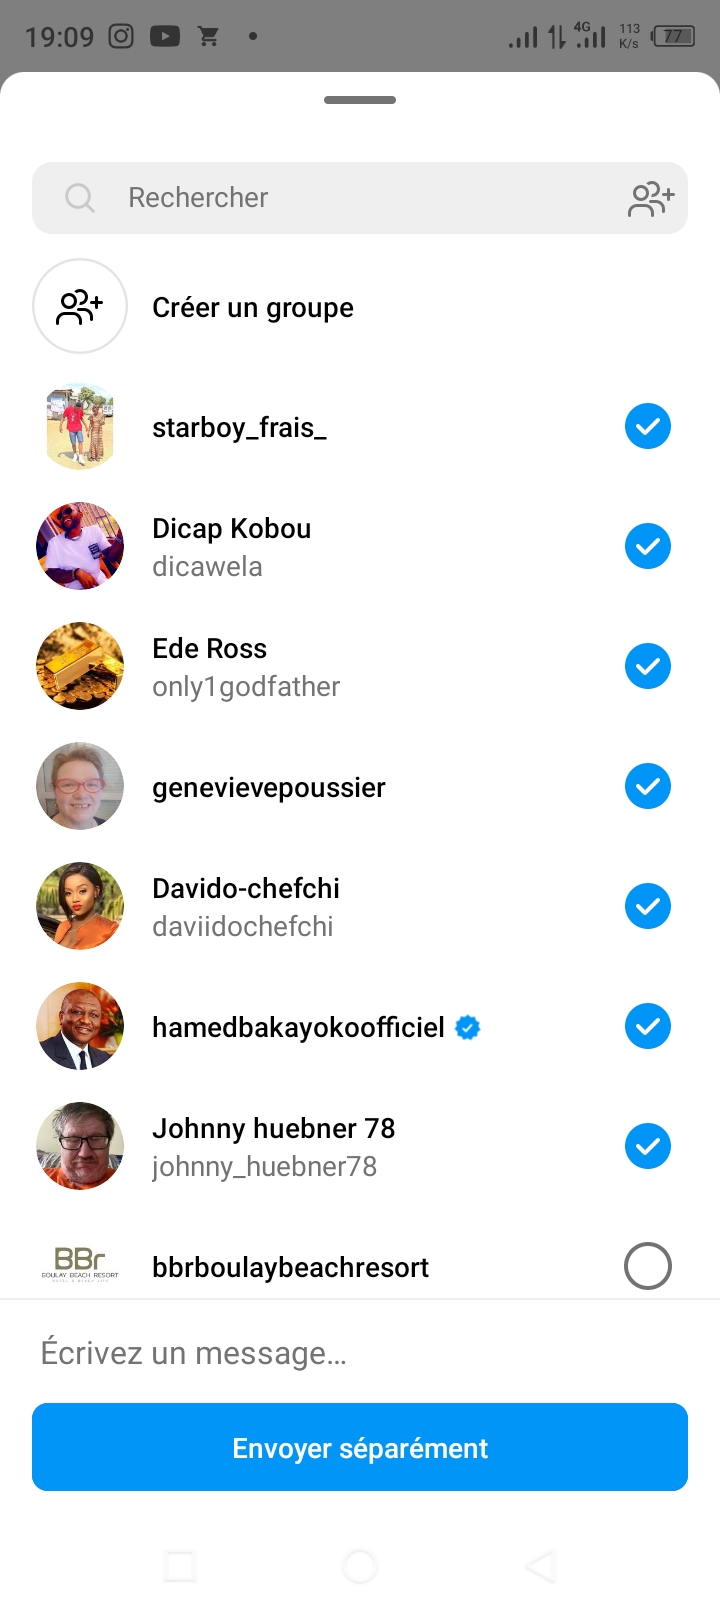This screenshot has height=1612, width=720.
Task: Tap the YouTube status bar icon
Action: click(165, 37)
